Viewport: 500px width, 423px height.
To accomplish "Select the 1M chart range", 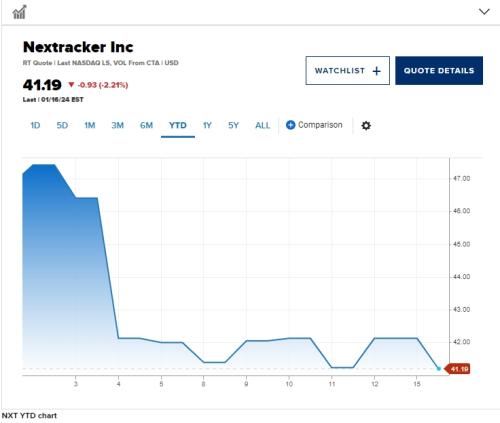I will pos(90,125).
